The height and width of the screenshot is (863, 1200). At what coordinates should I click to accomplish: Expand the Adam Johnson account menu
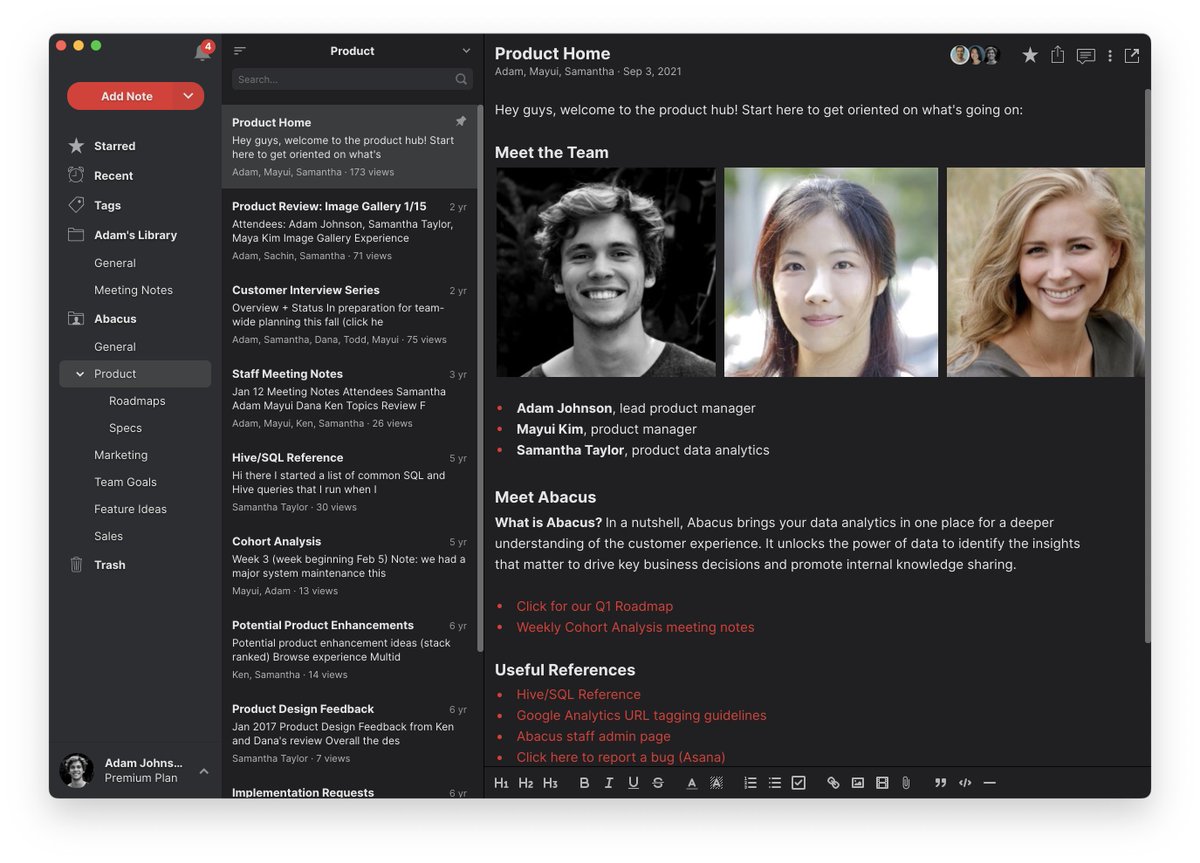204,771
